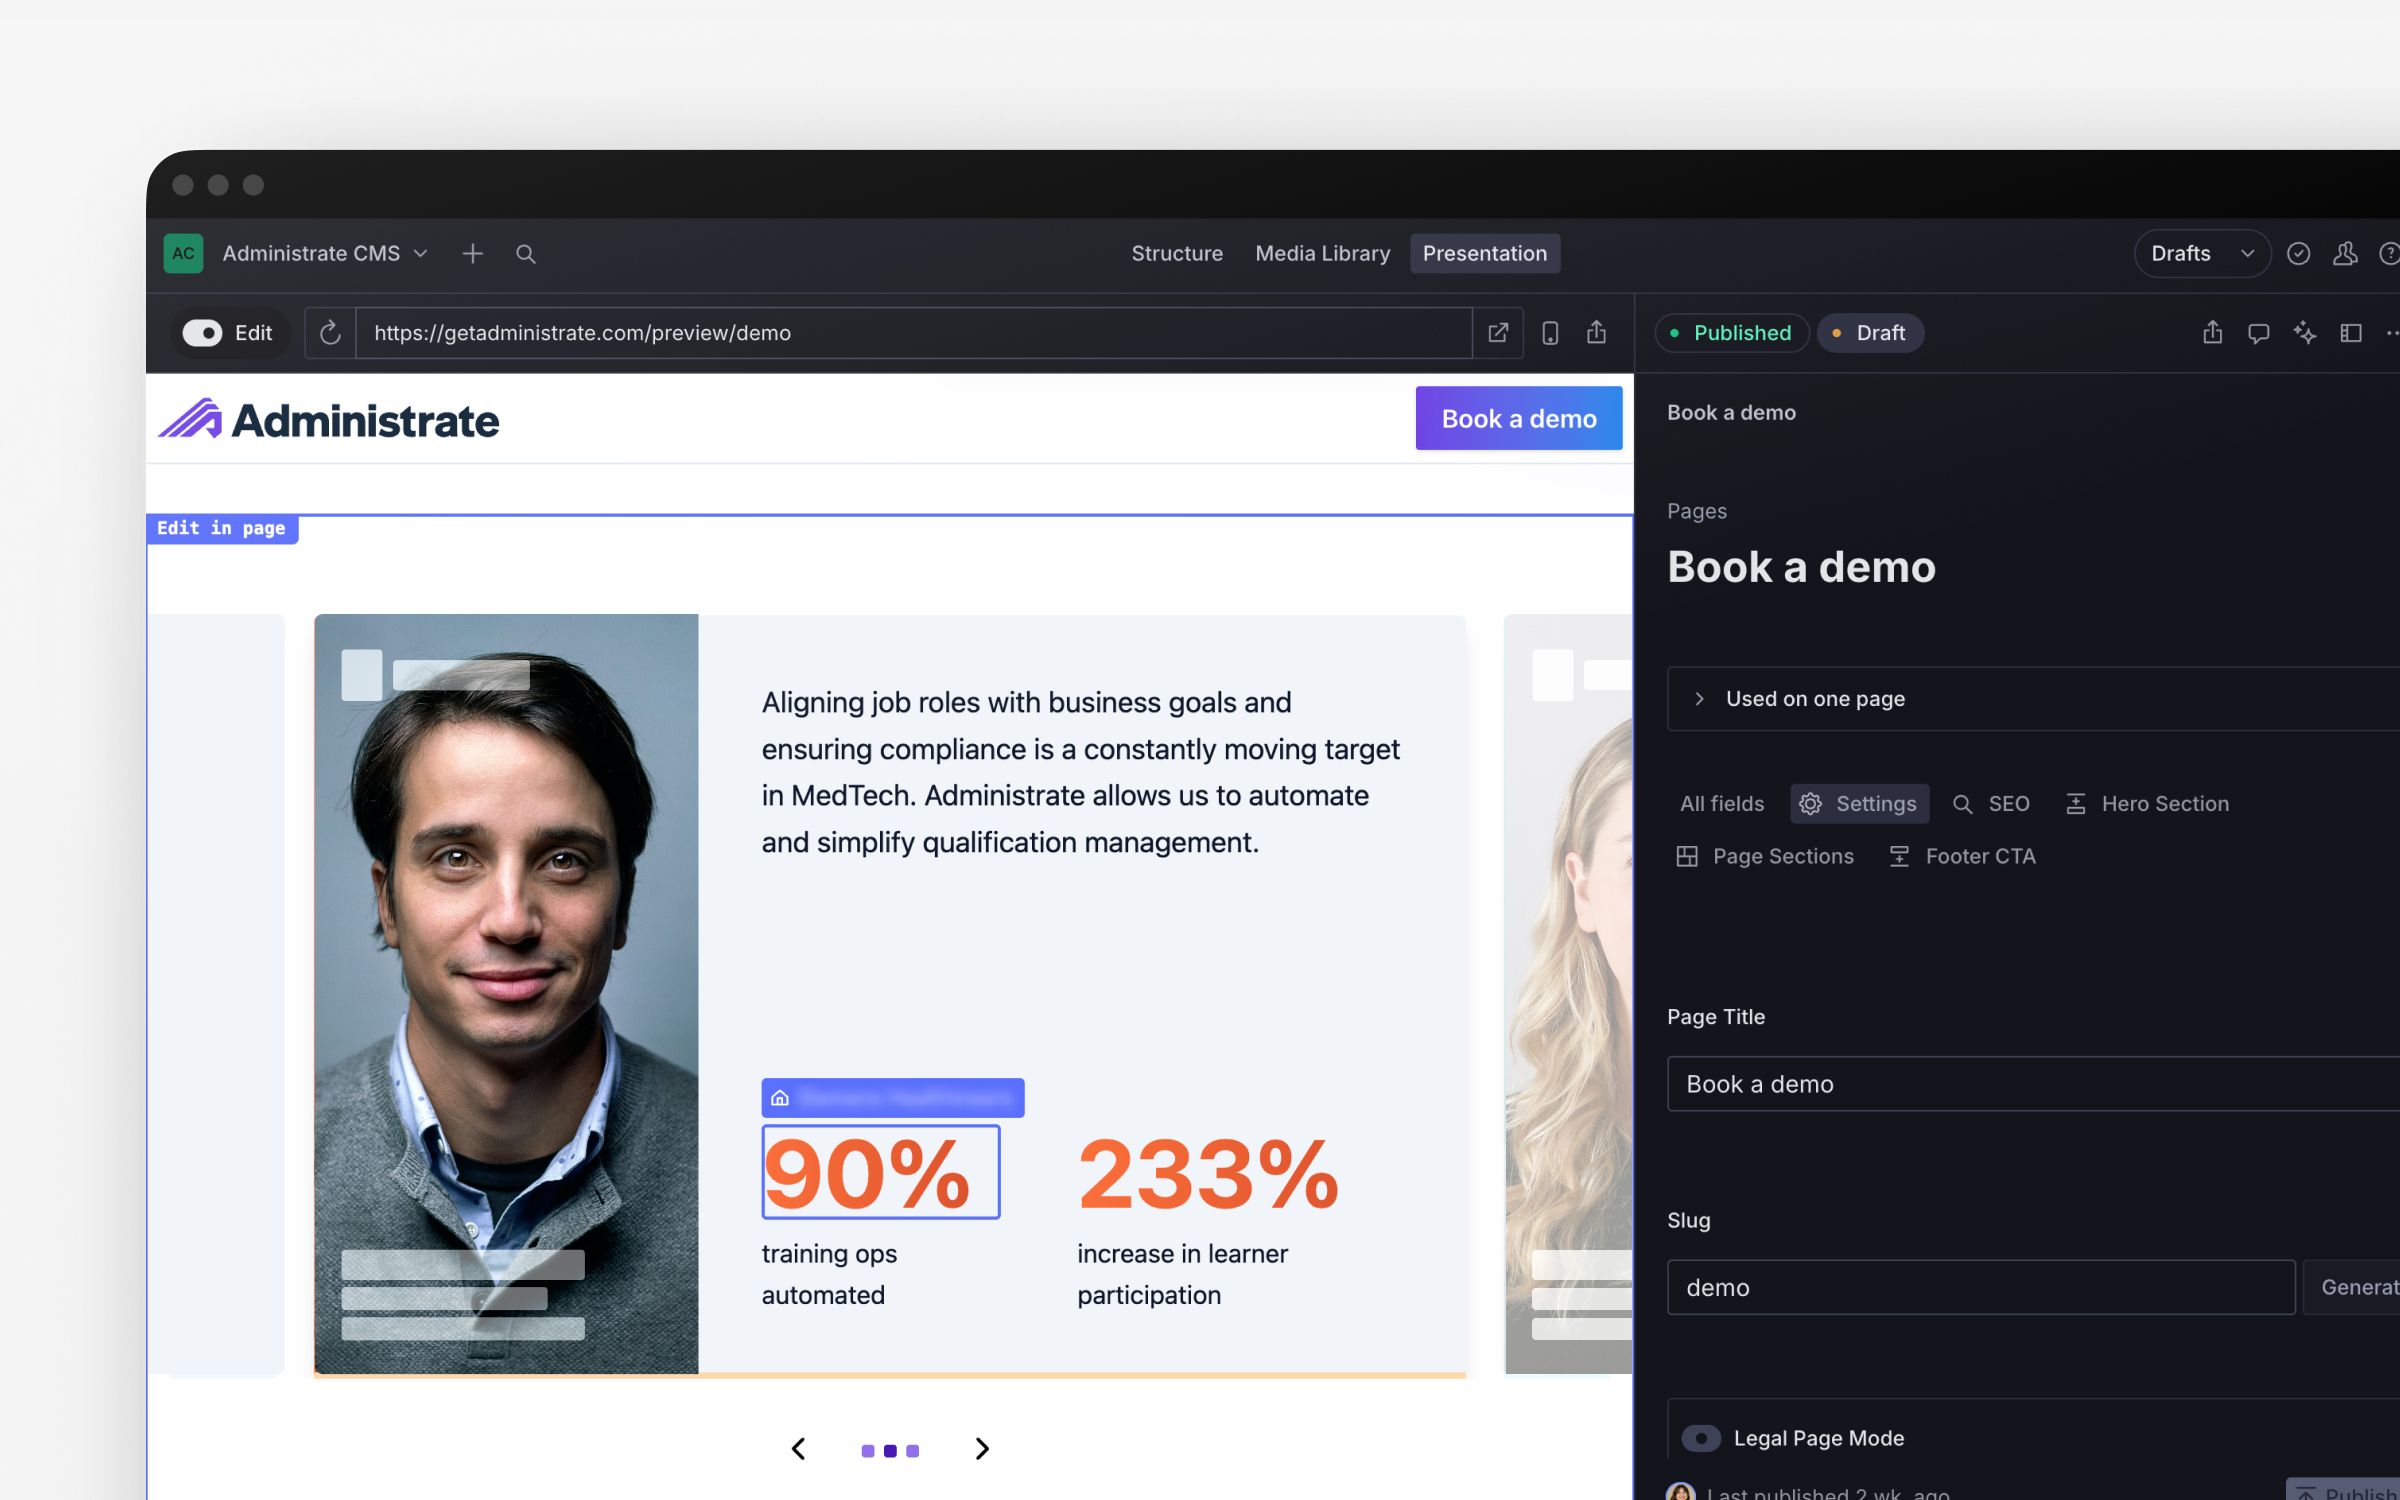Expand the Used on one page section
This screenshot has width=2400, height=1500.
[x=2033, y=699]
